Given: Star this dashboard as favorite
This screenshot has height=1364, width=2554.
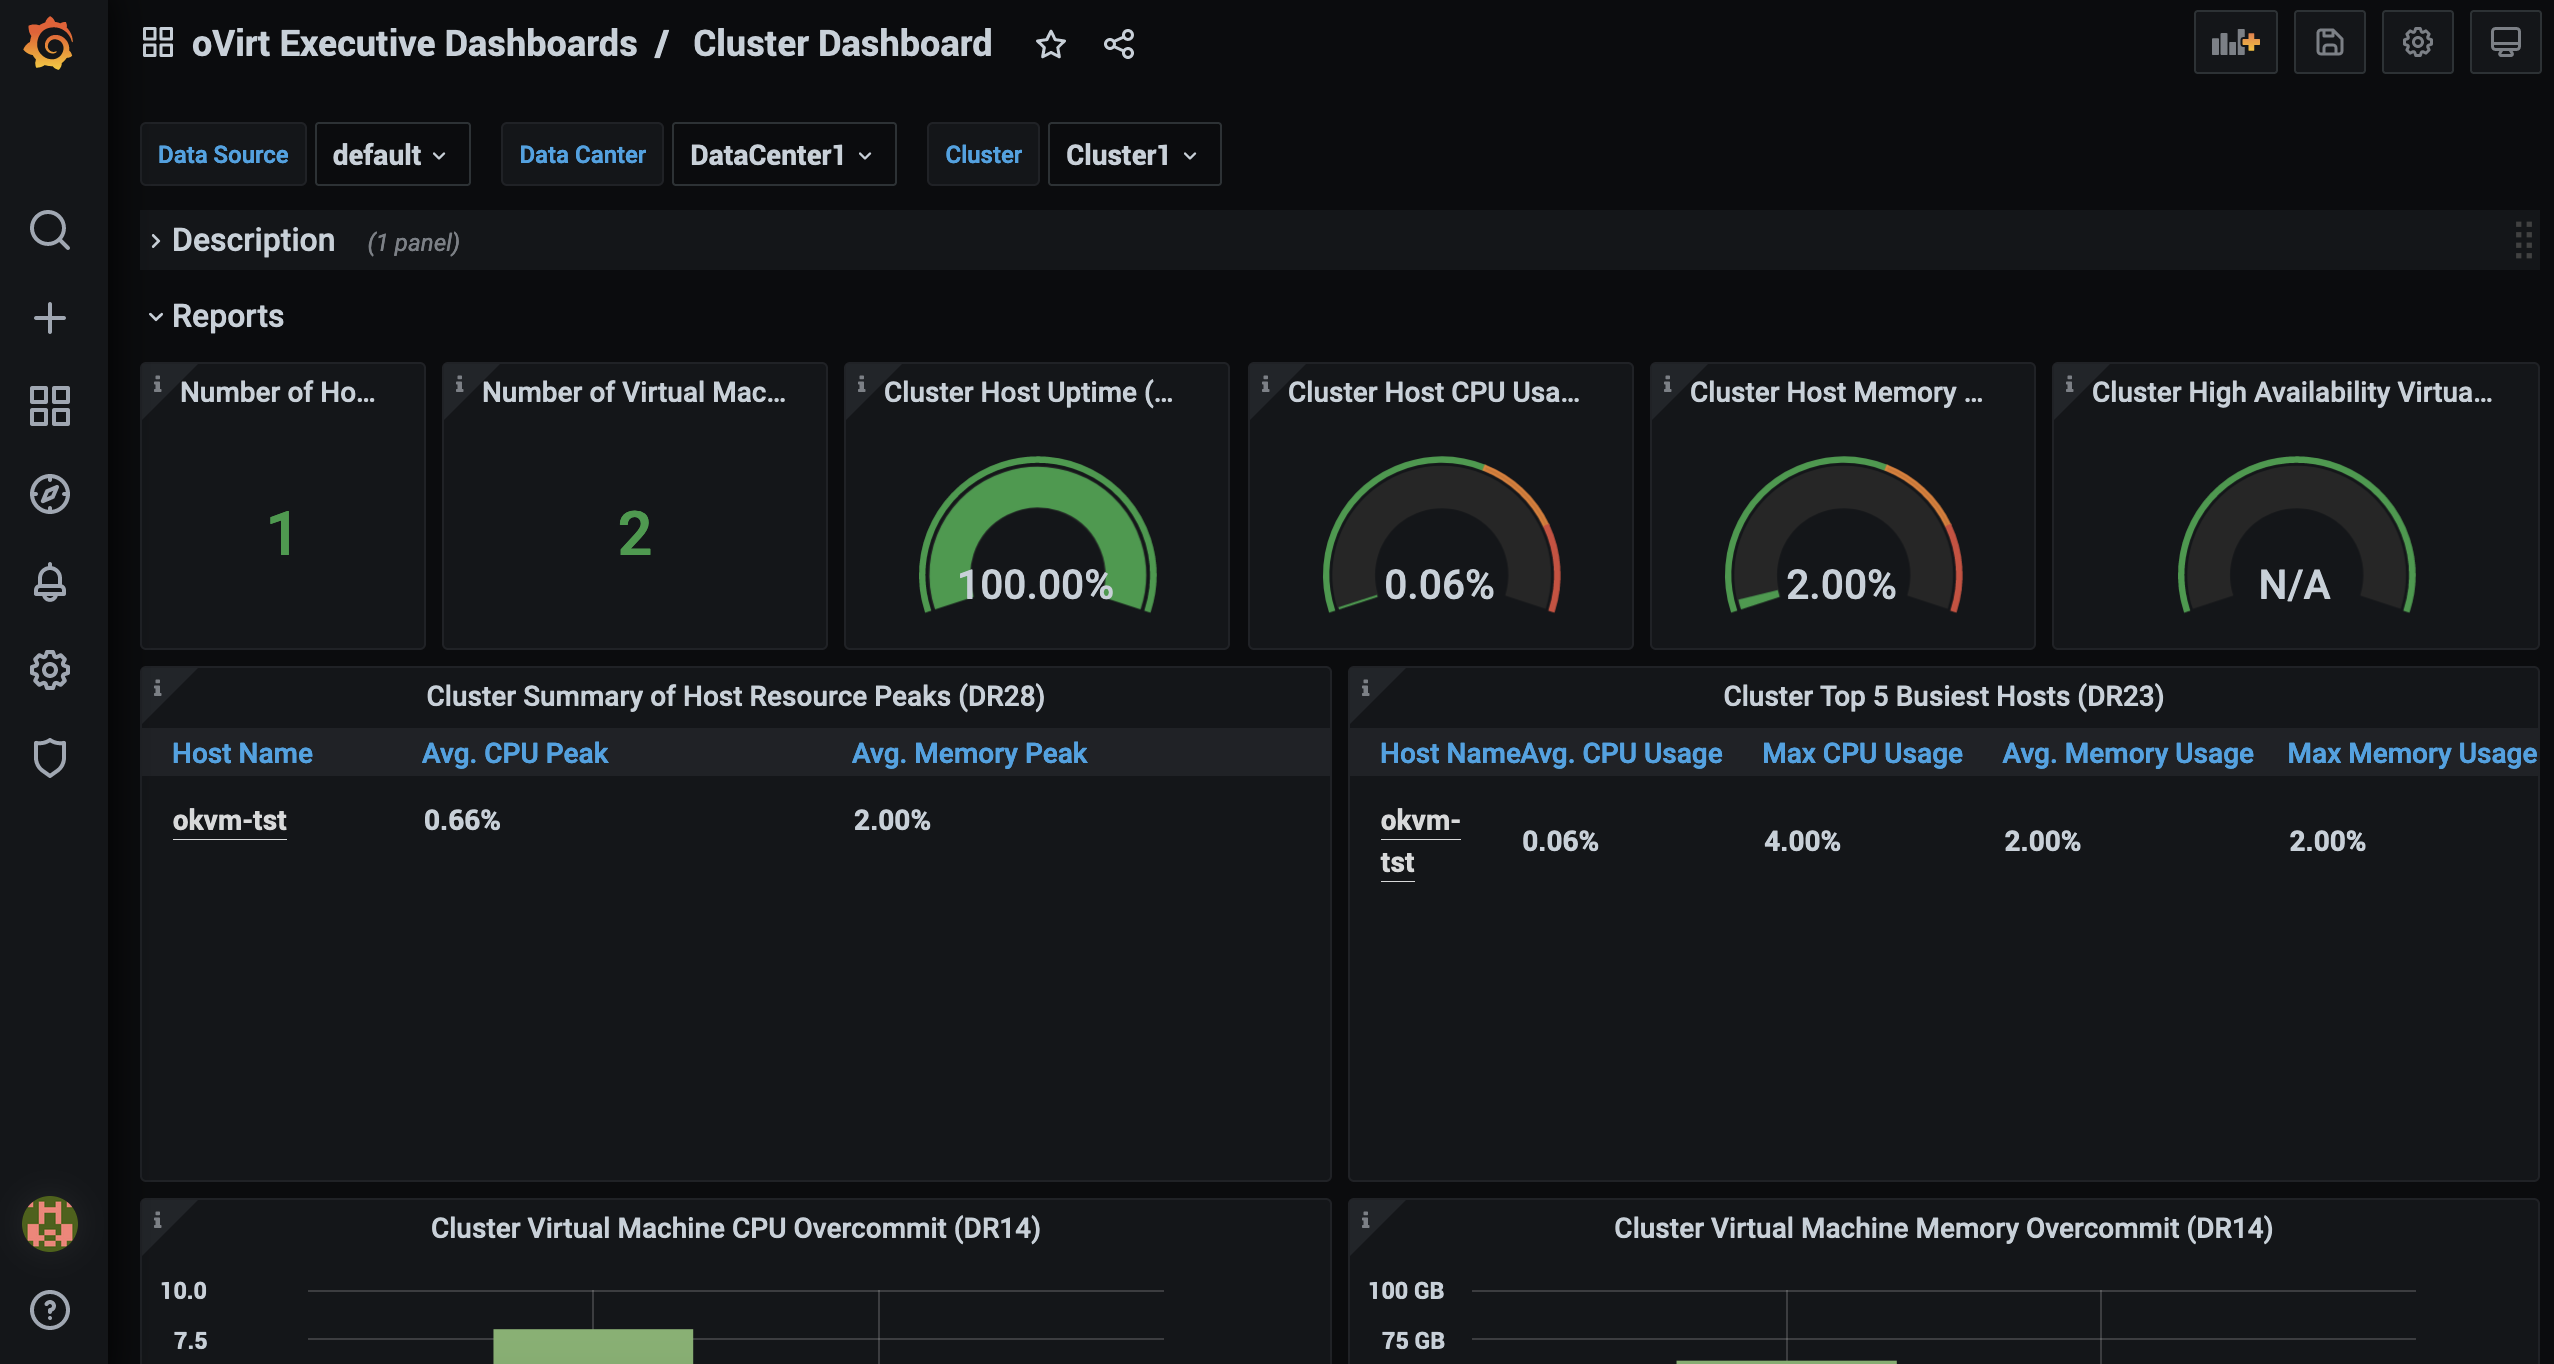Looking at the screenshot, I should coord(1050,44).
